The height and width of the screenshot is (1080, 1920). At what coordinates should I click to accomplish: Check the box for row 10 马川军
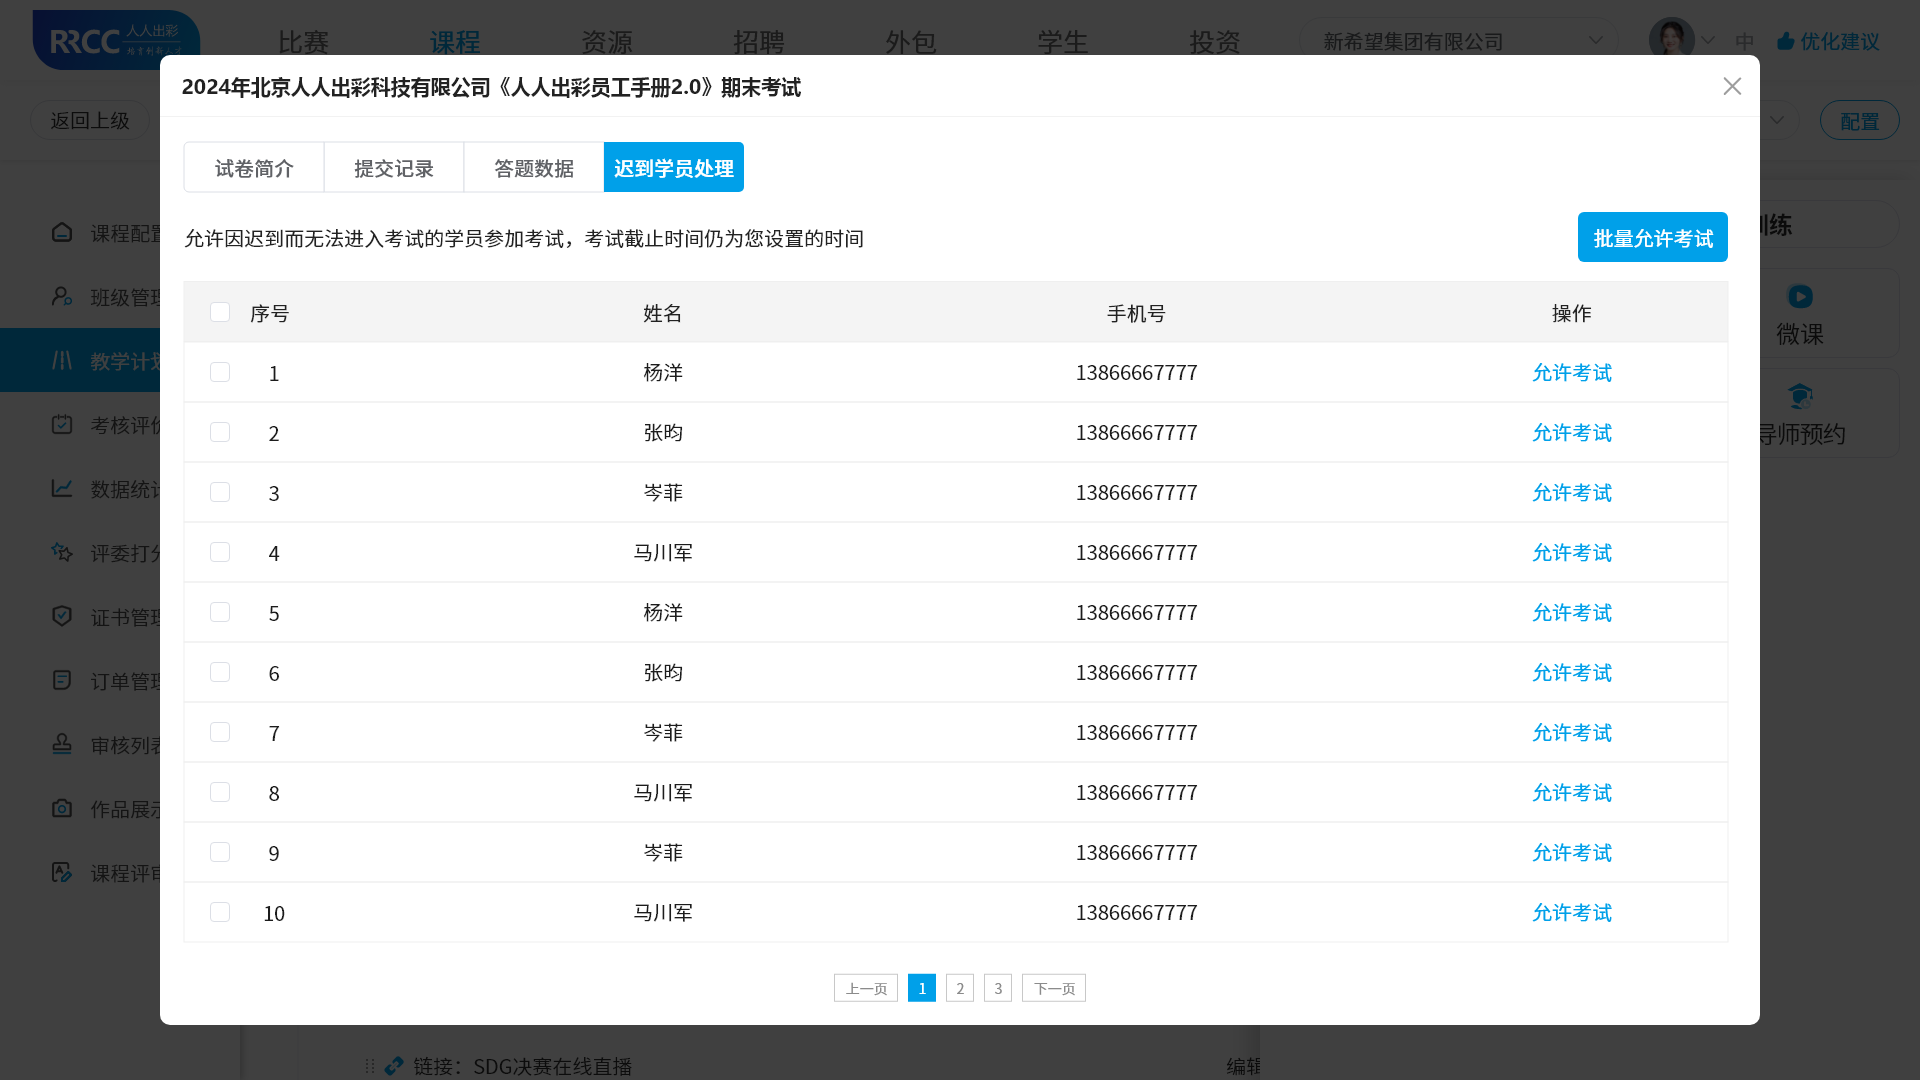(x=220, y=912)
